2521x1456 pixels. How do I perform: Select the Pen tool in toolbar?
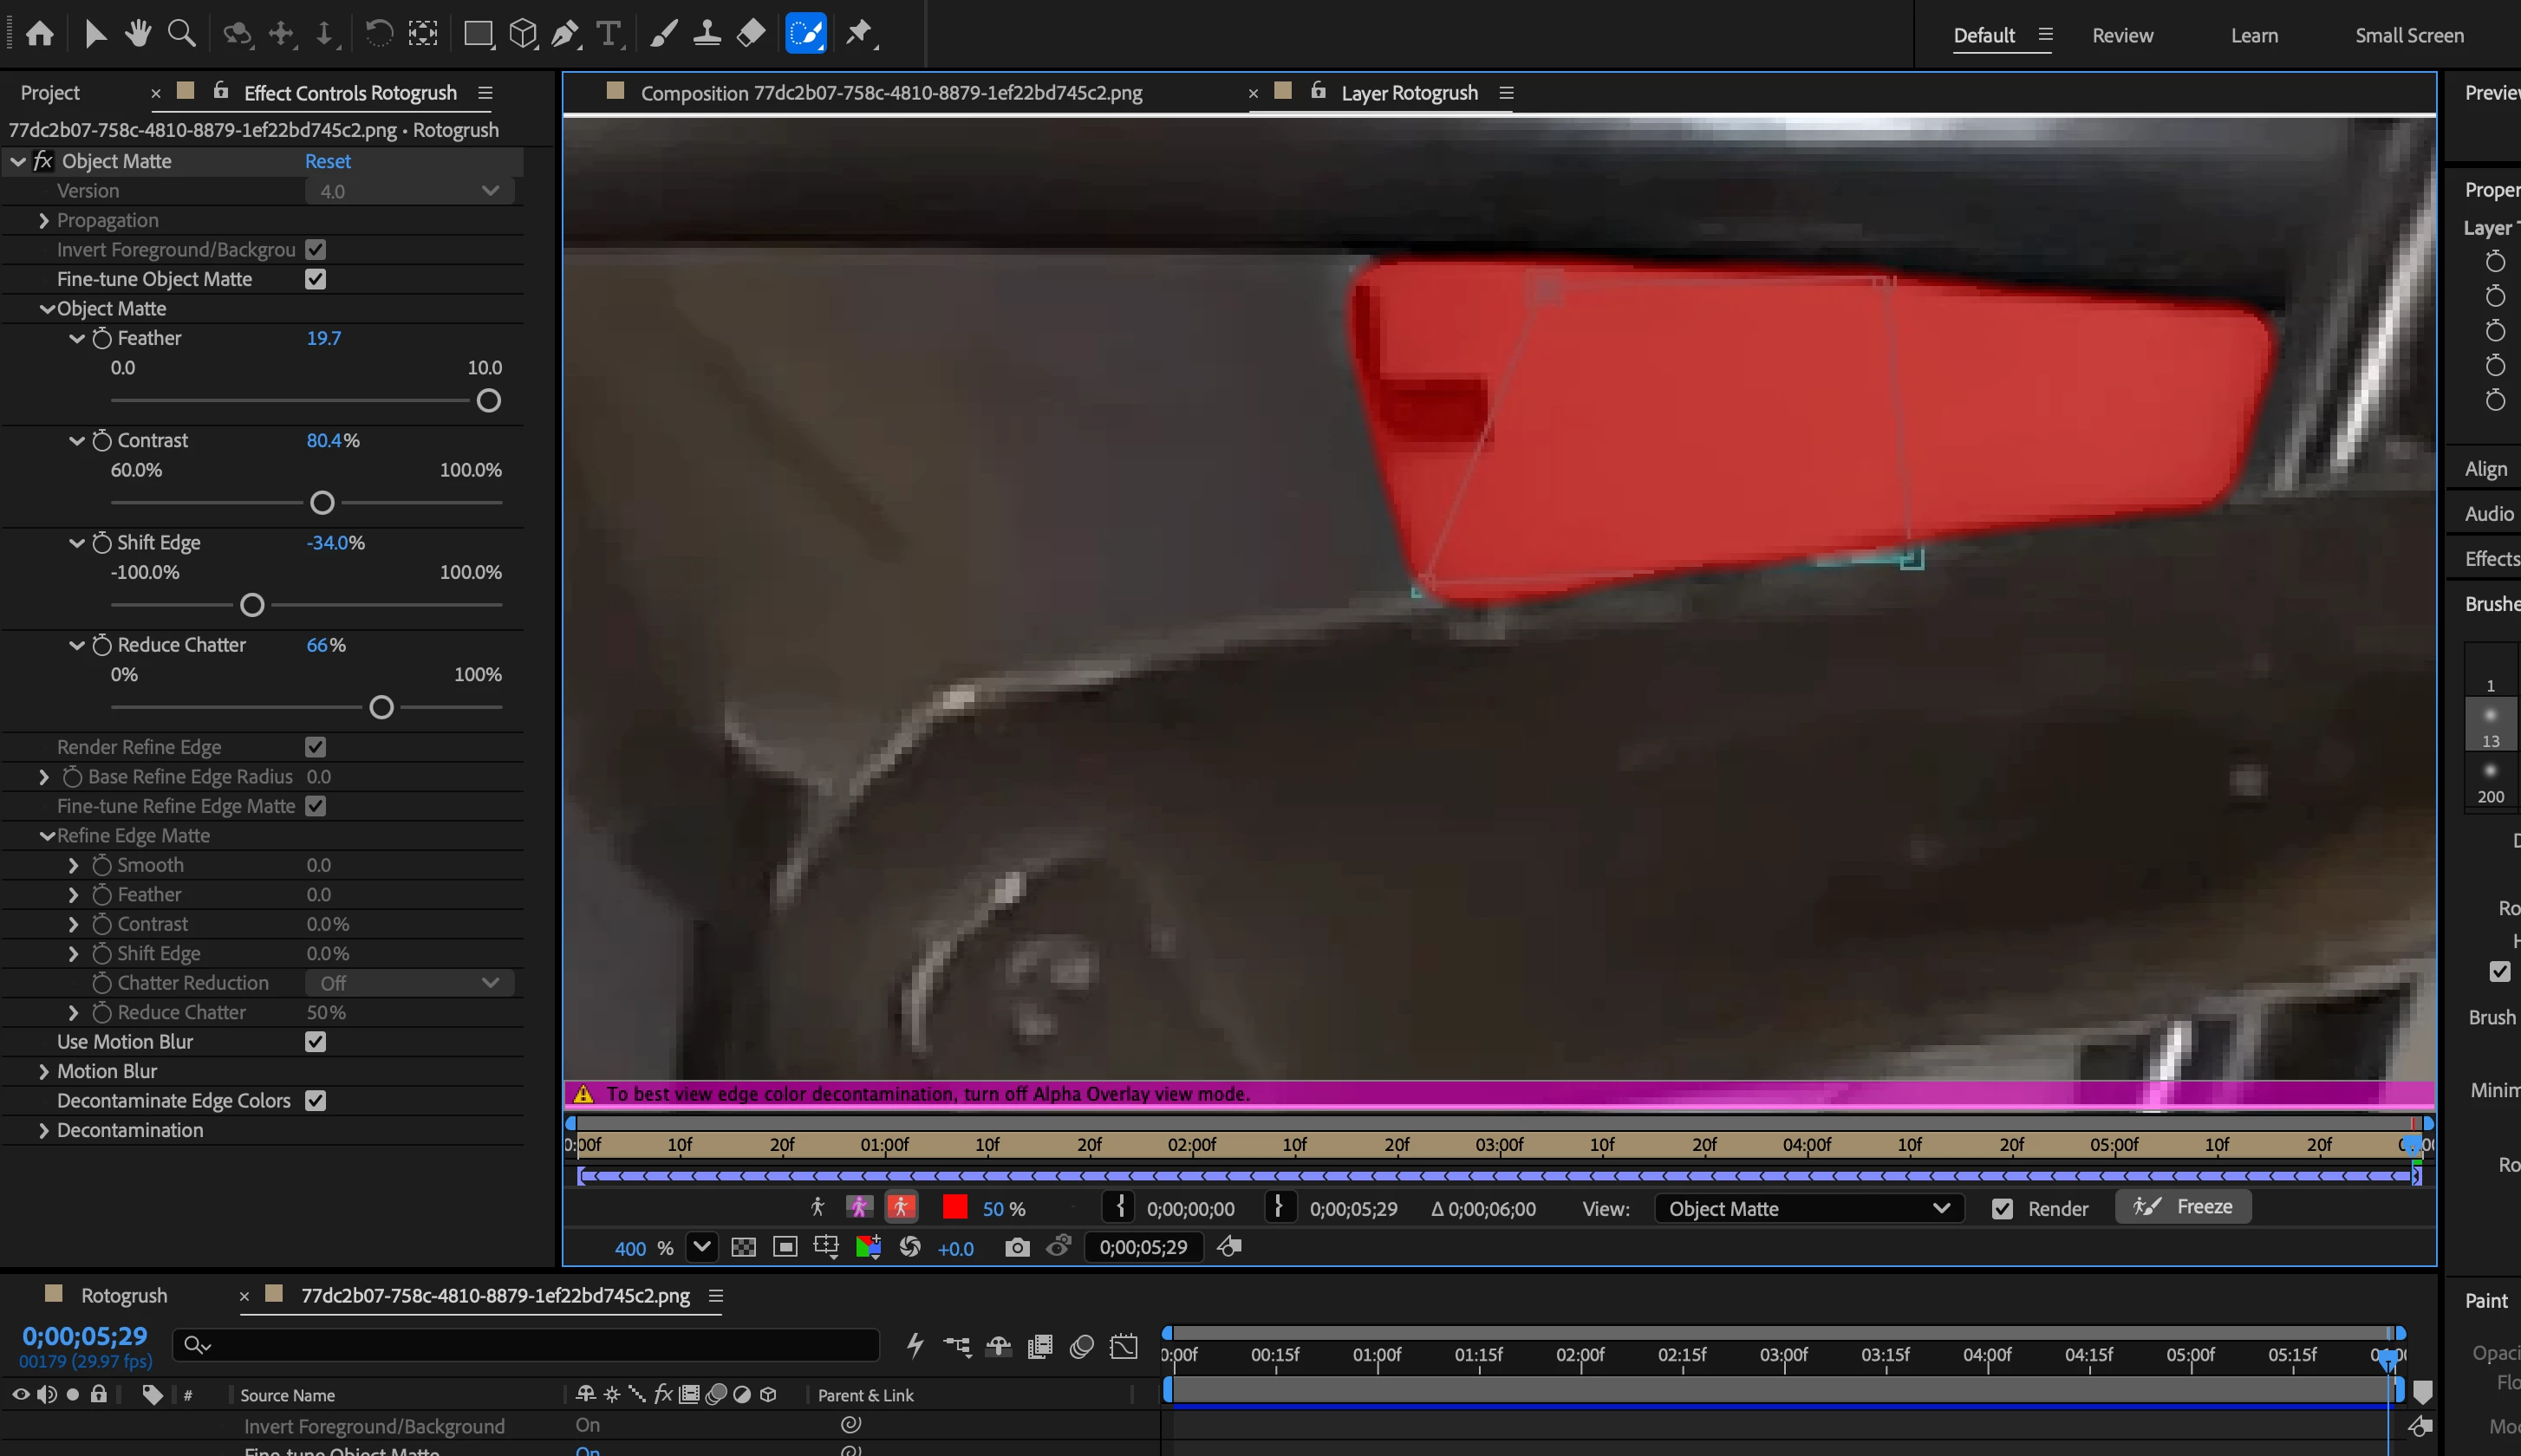565,33
